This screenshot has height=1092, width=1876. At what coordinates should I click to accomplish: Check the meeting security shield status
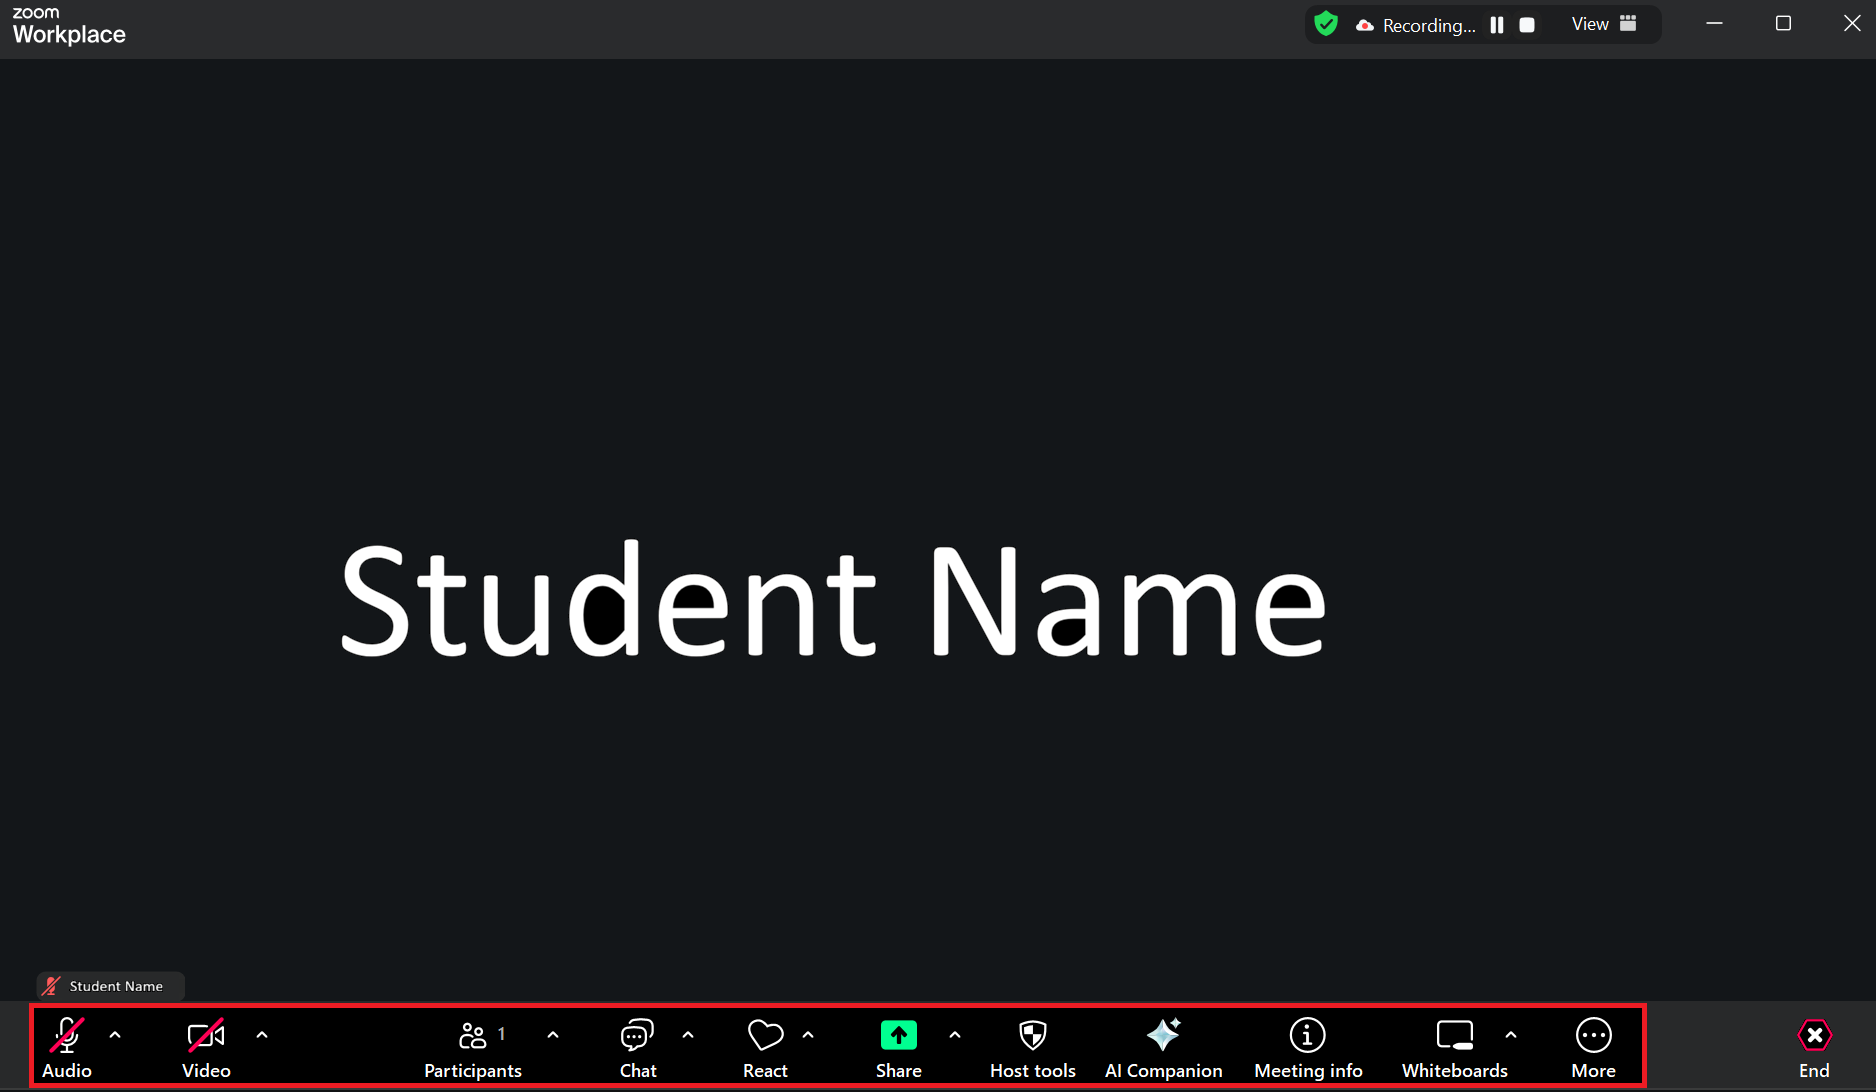tap(1325, 23)
